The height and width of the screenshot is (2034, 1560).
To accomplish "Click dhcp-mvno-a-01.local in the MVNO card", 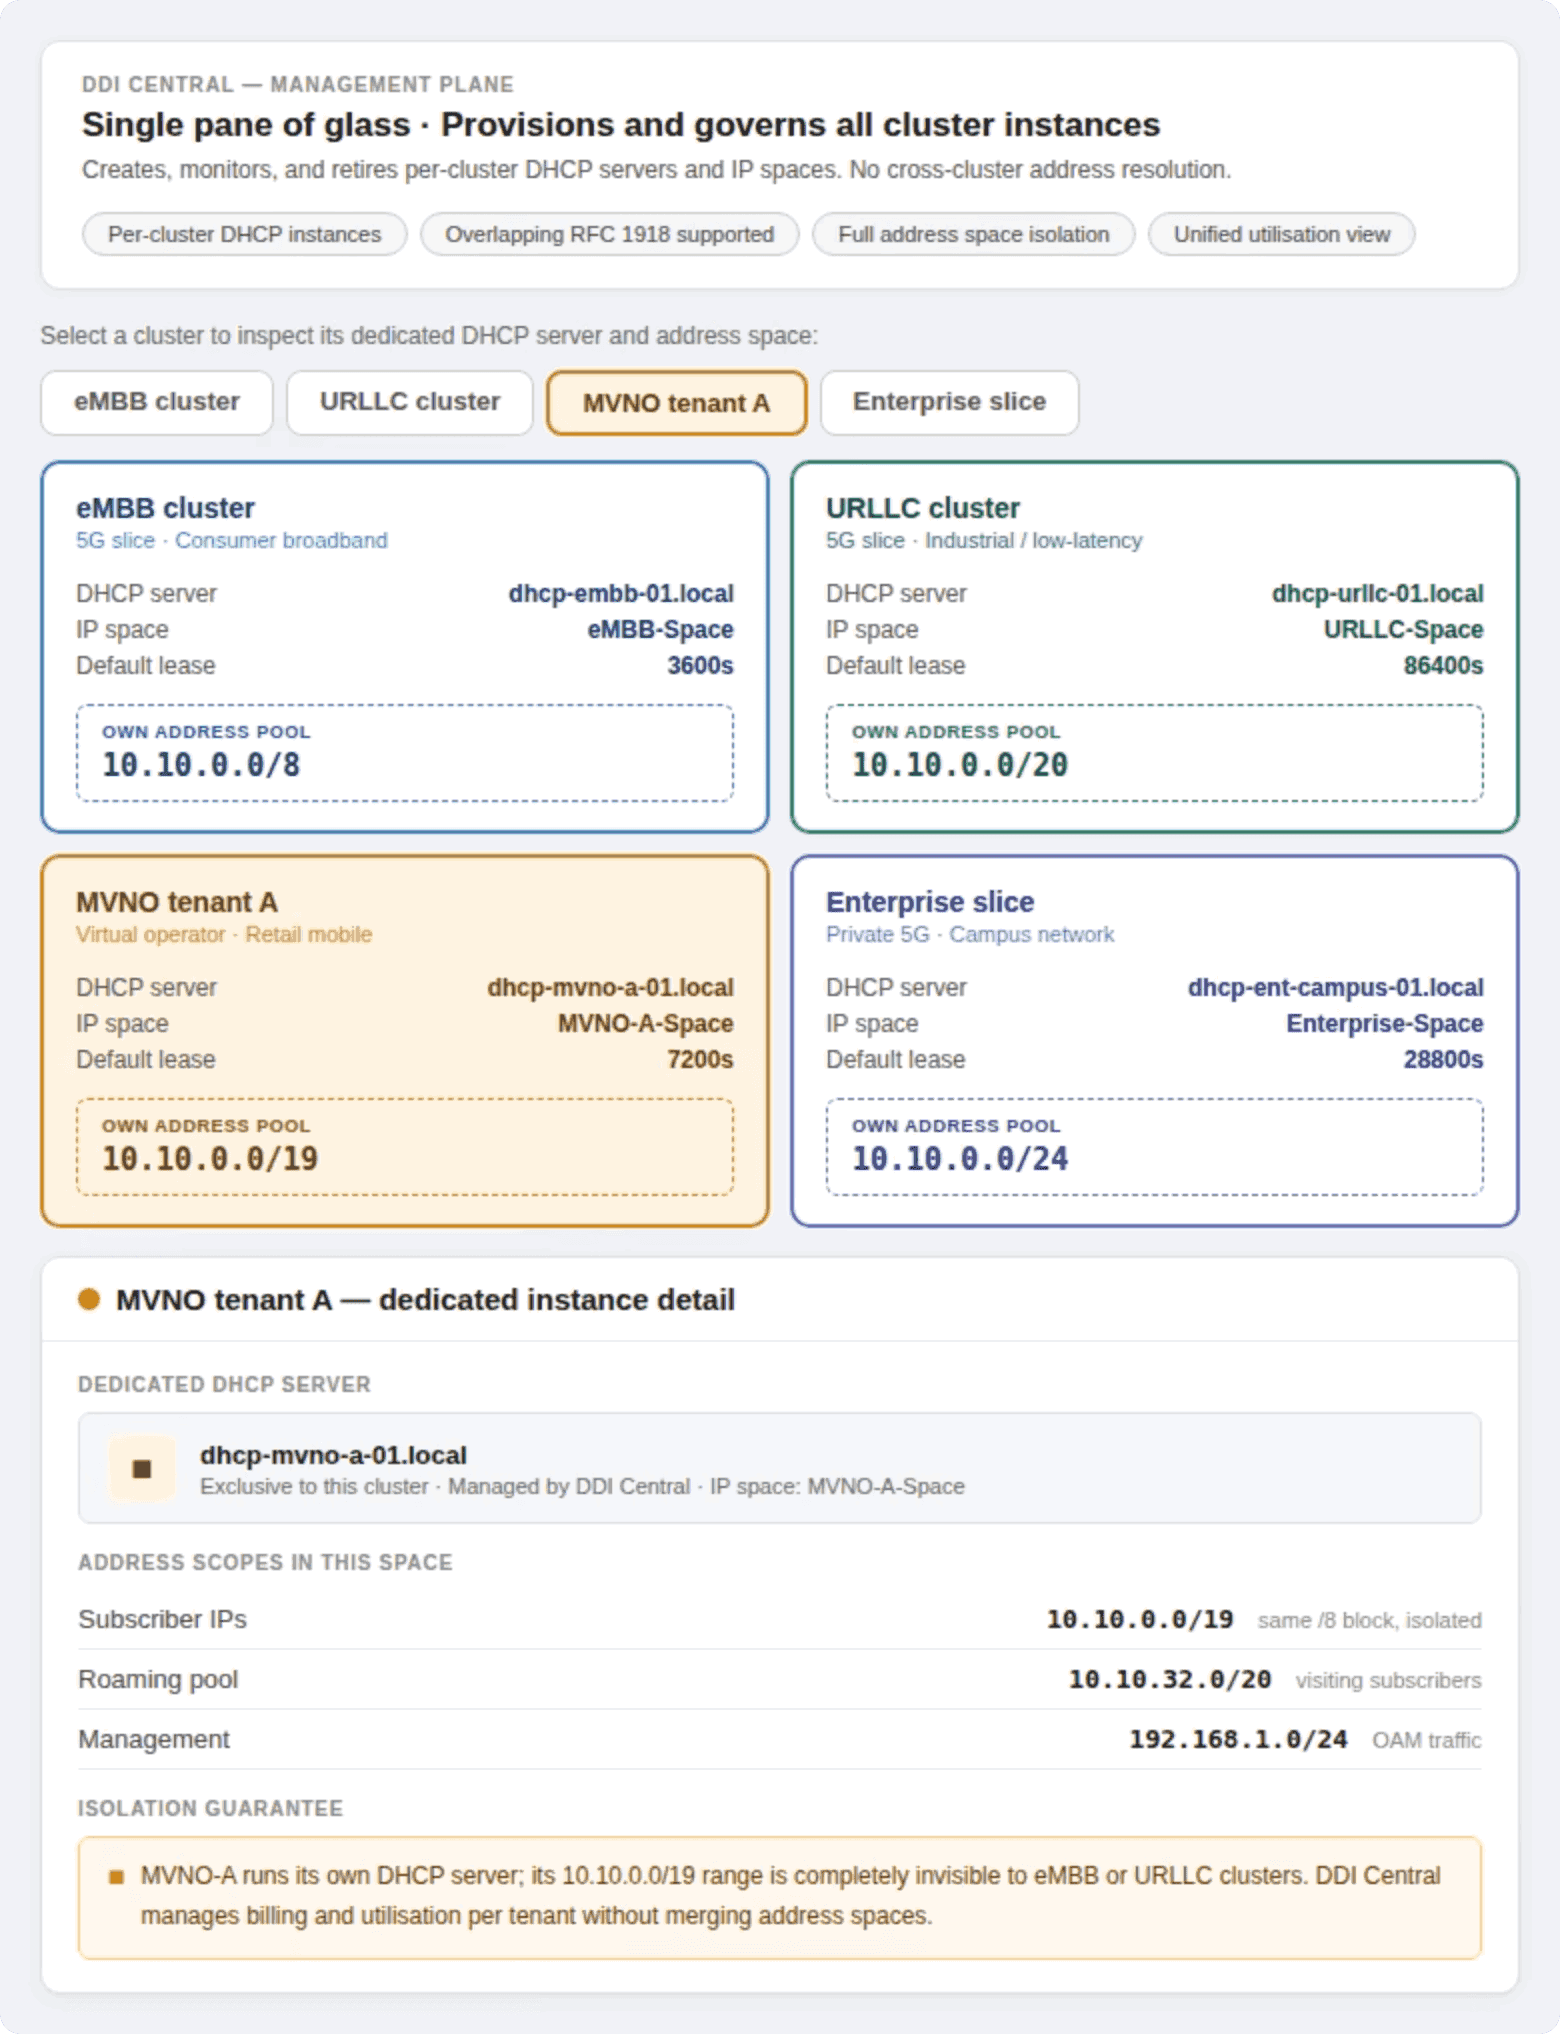I will click(610, 988).
